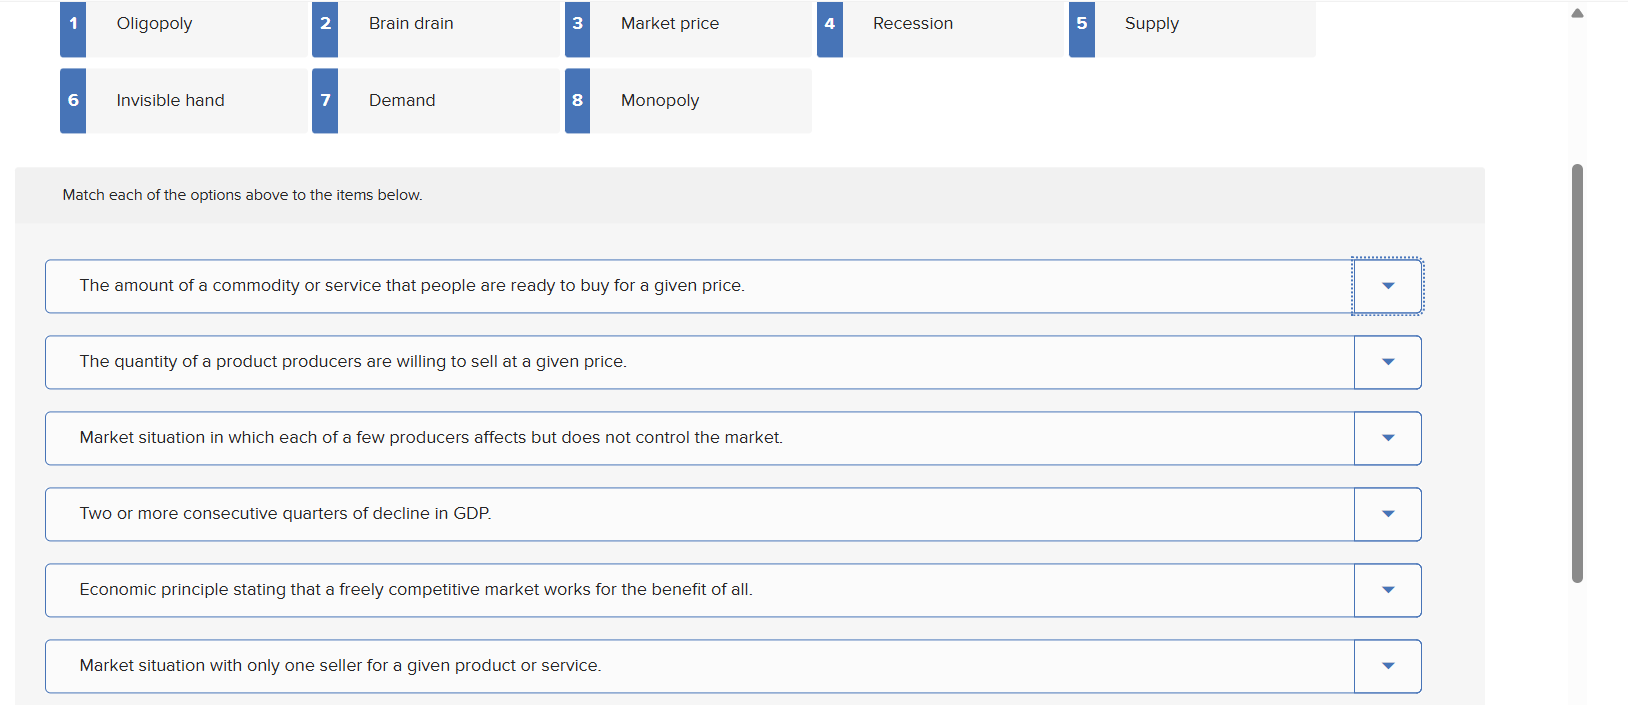Viewport: 1628px width, 705px height.
Task: Click the Invisible hand option tile
Action: tap(196, 101)
